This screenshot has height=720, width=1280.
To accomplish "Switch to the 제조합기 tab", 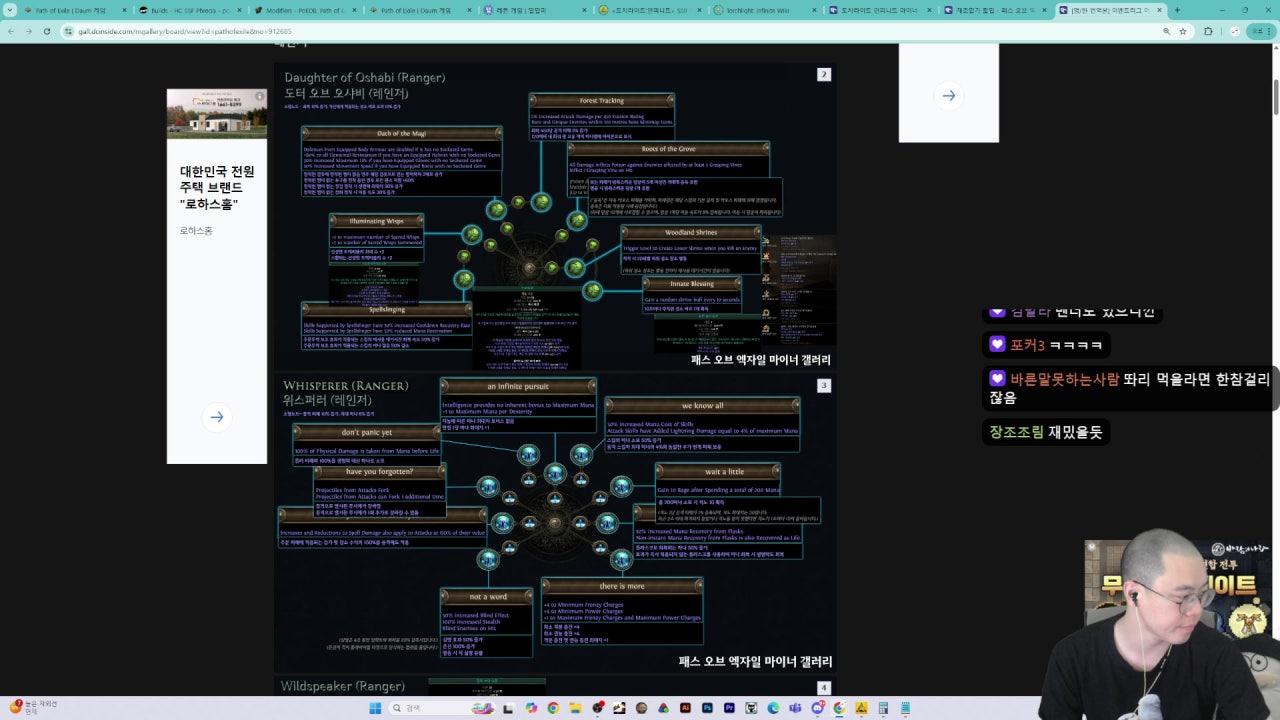I will point(999,10).
